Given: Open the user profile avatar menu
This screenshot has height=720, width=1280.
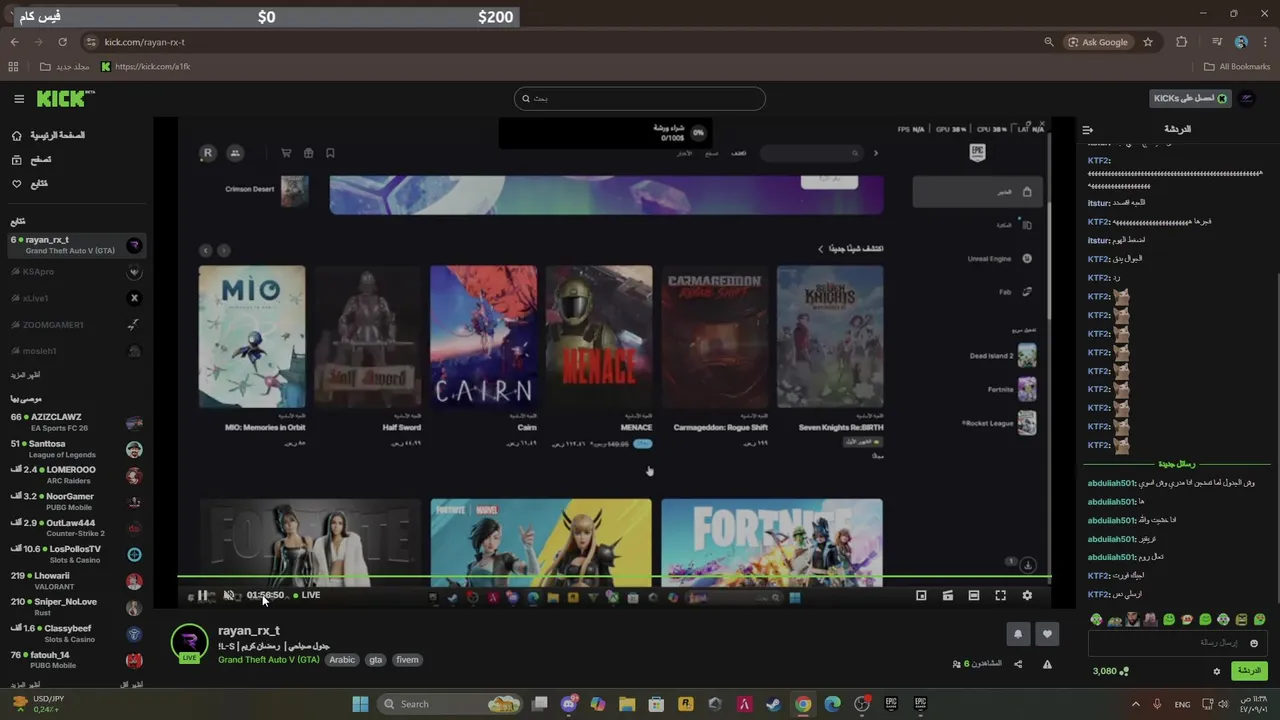Looking at the screenshot, I should tap(1246, 98).
